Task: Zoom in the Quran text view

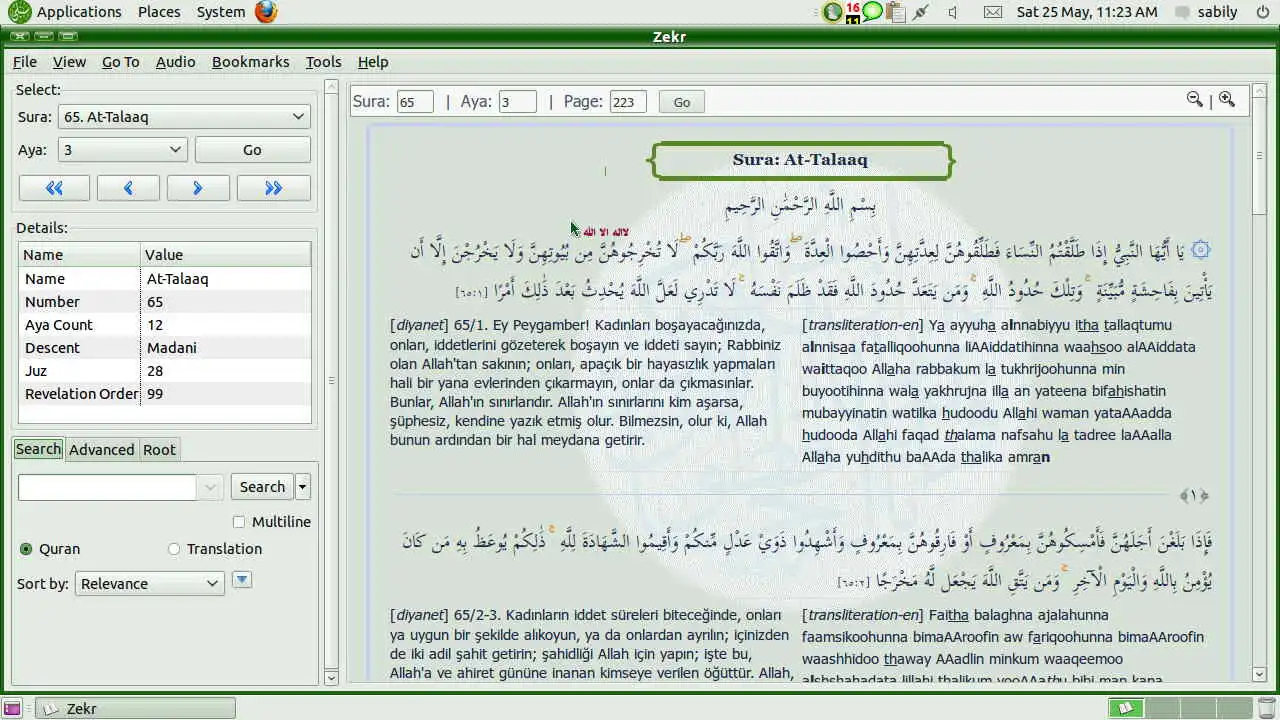Action: 1227,99
